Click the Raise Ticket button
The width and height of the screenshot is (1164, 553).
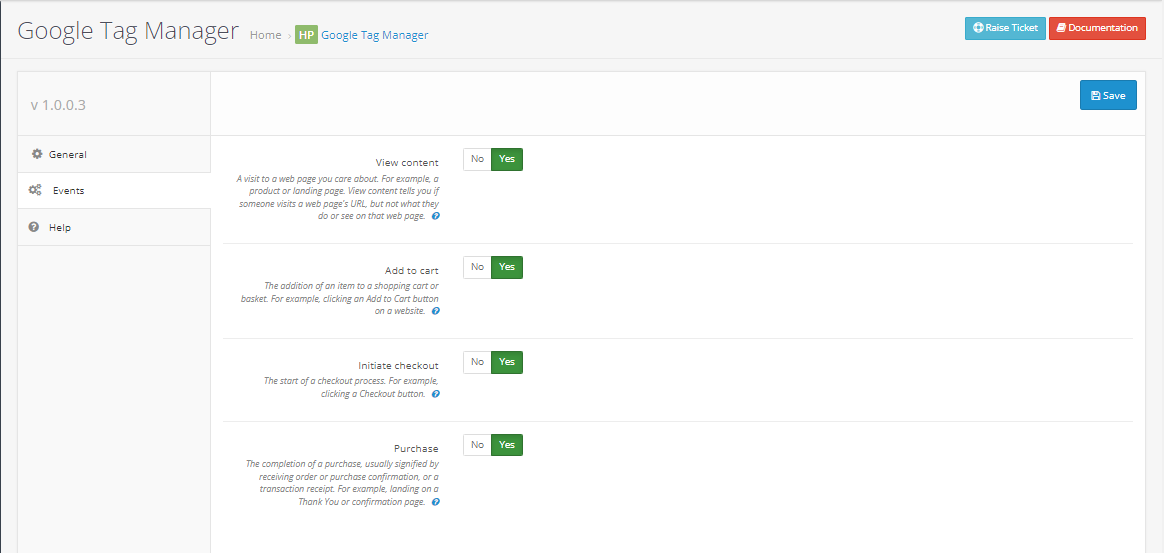(x=1005, y=28)
